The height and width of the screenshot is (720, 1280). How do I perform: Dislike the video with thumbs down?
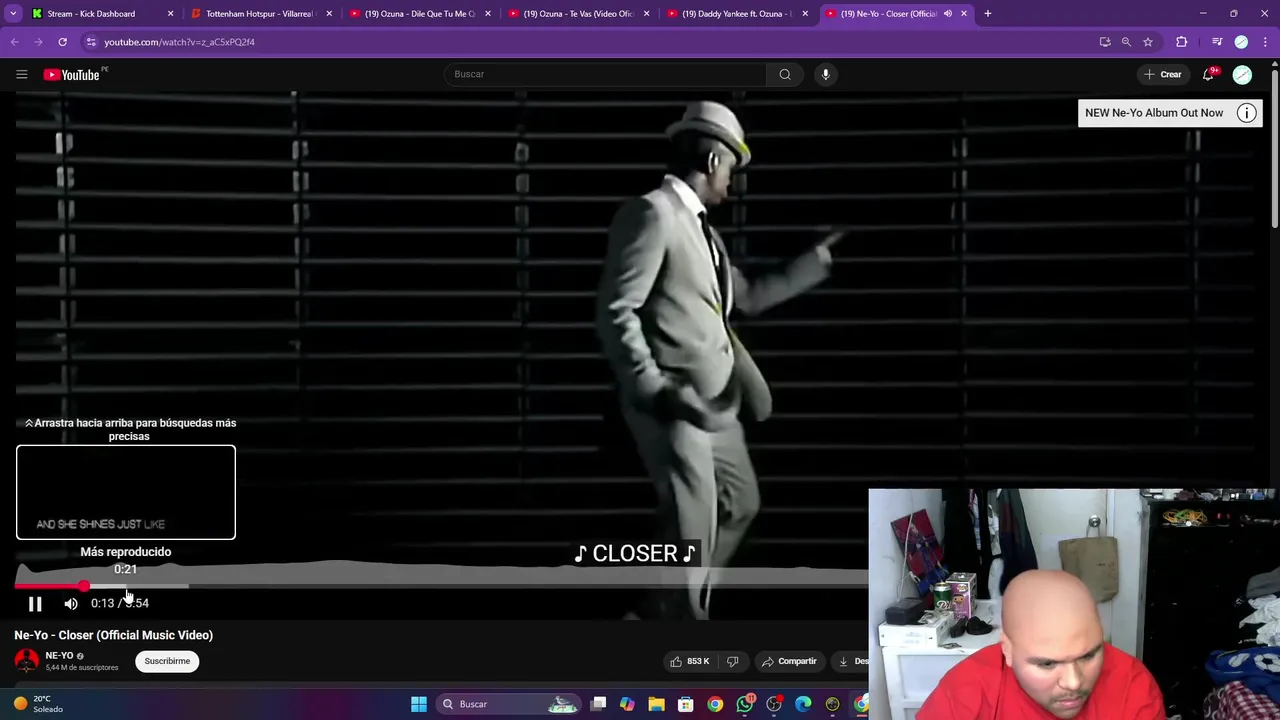coord(733,661)
